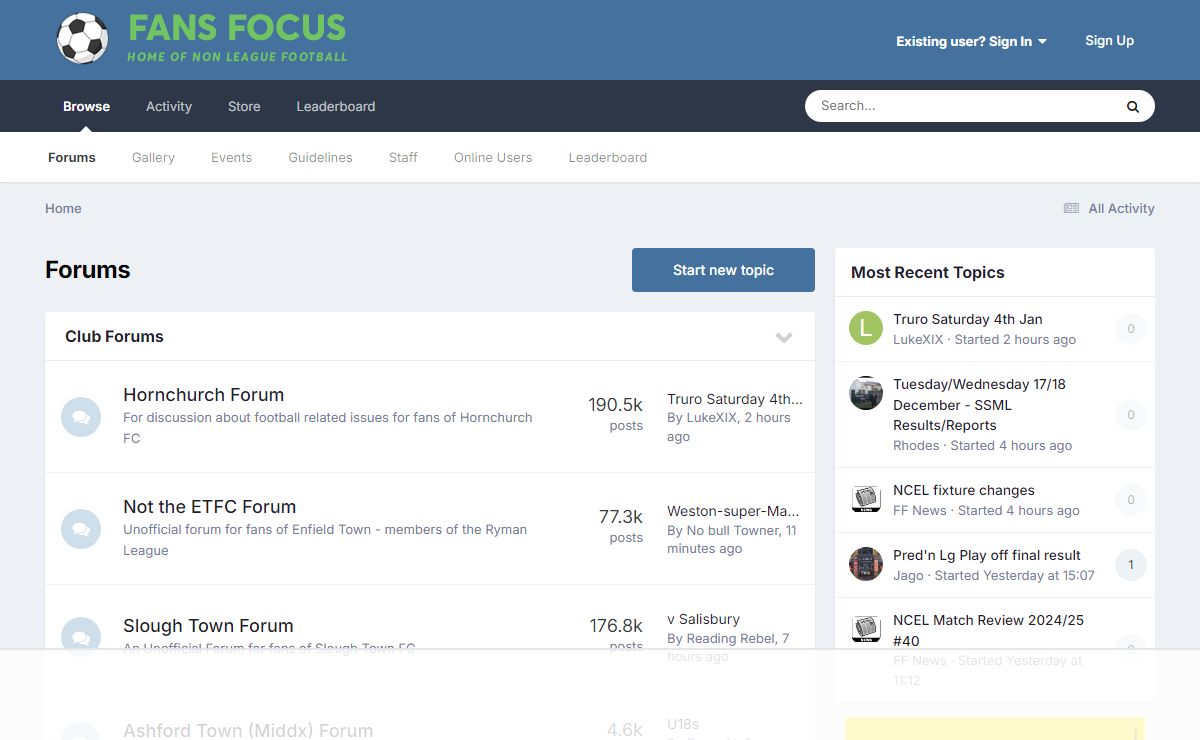Click the Most Recent Topics heading

pyautogui.click(x=928, y=272)
